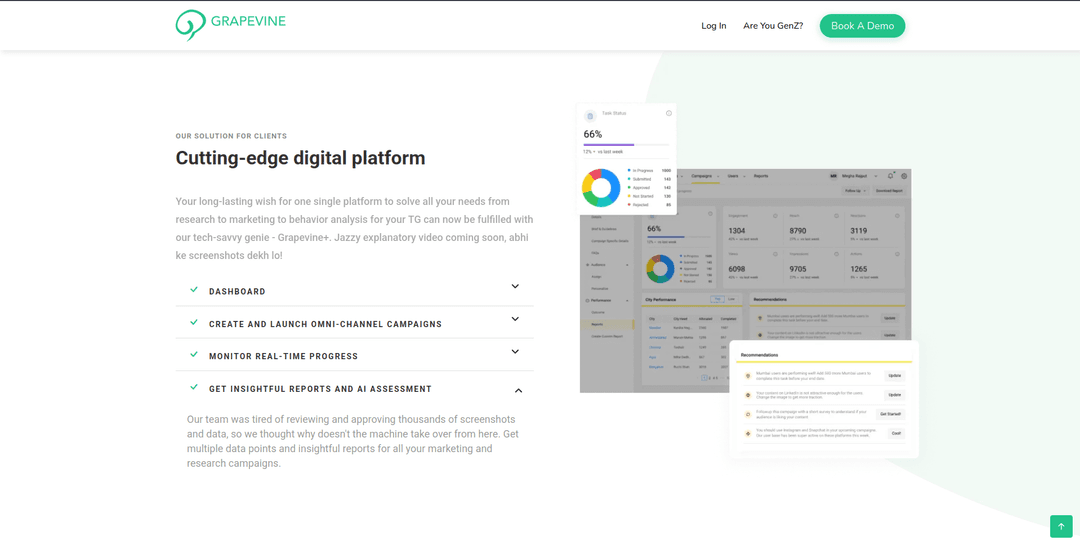Click the checkmark beside Monitor Real-Time Progress
The image size is (1080, 545).
pos(194,355)
